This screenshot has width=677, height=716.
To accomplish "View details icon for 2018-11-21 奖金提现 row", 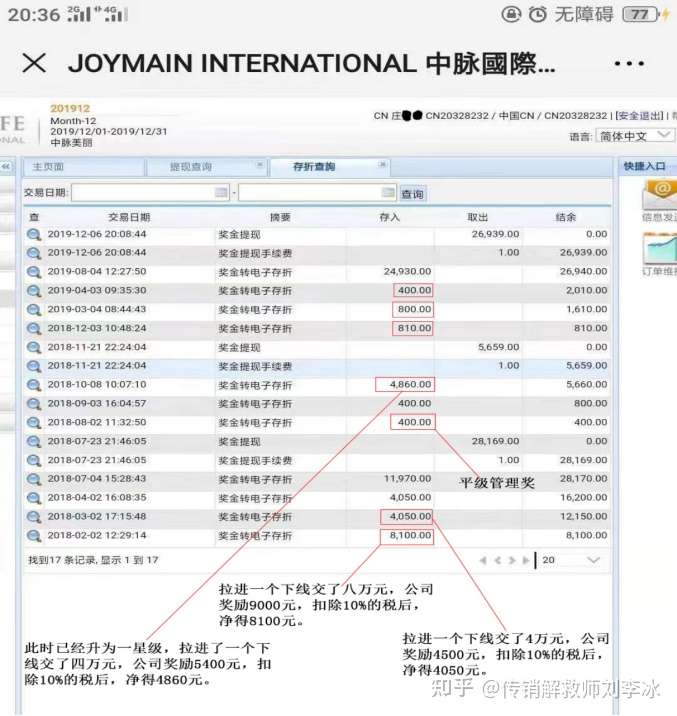I will click(x=34, y=347).
